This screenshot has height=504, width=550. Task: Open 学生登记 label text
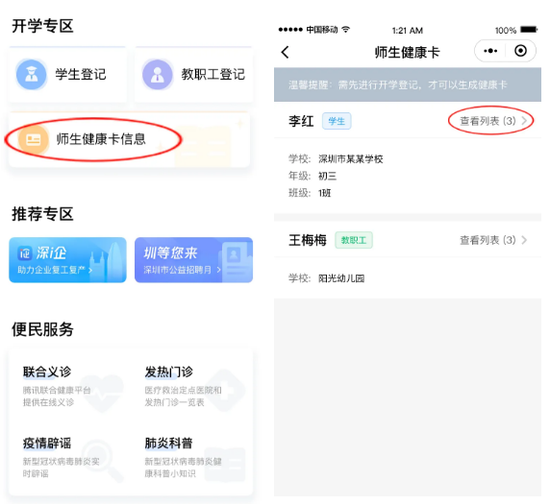[81, 74]
